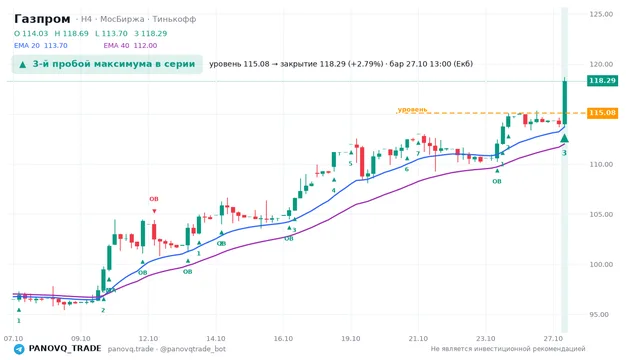Image resolution: width=640 pixels, height=360 pixels.
Task: Click the "Газпром" ticker title
Action: 42,19
